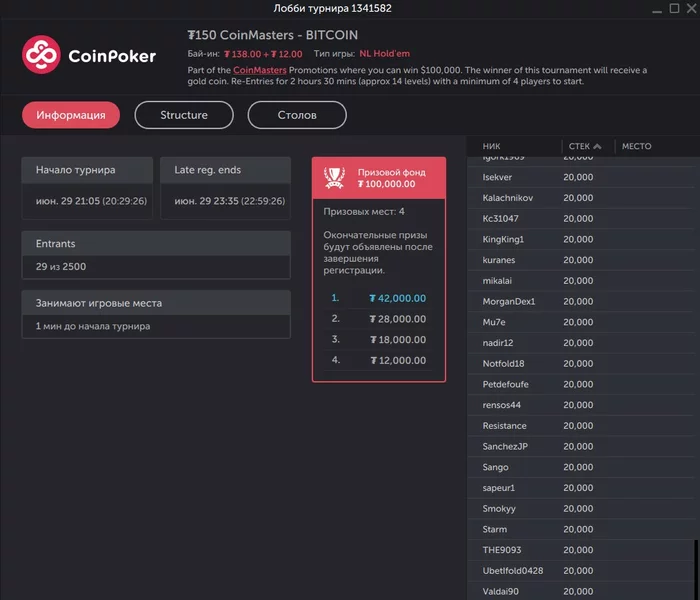The image size is (700, 600).
Task: Select player Smokyy in the list
Action: (x=581, y=509)
